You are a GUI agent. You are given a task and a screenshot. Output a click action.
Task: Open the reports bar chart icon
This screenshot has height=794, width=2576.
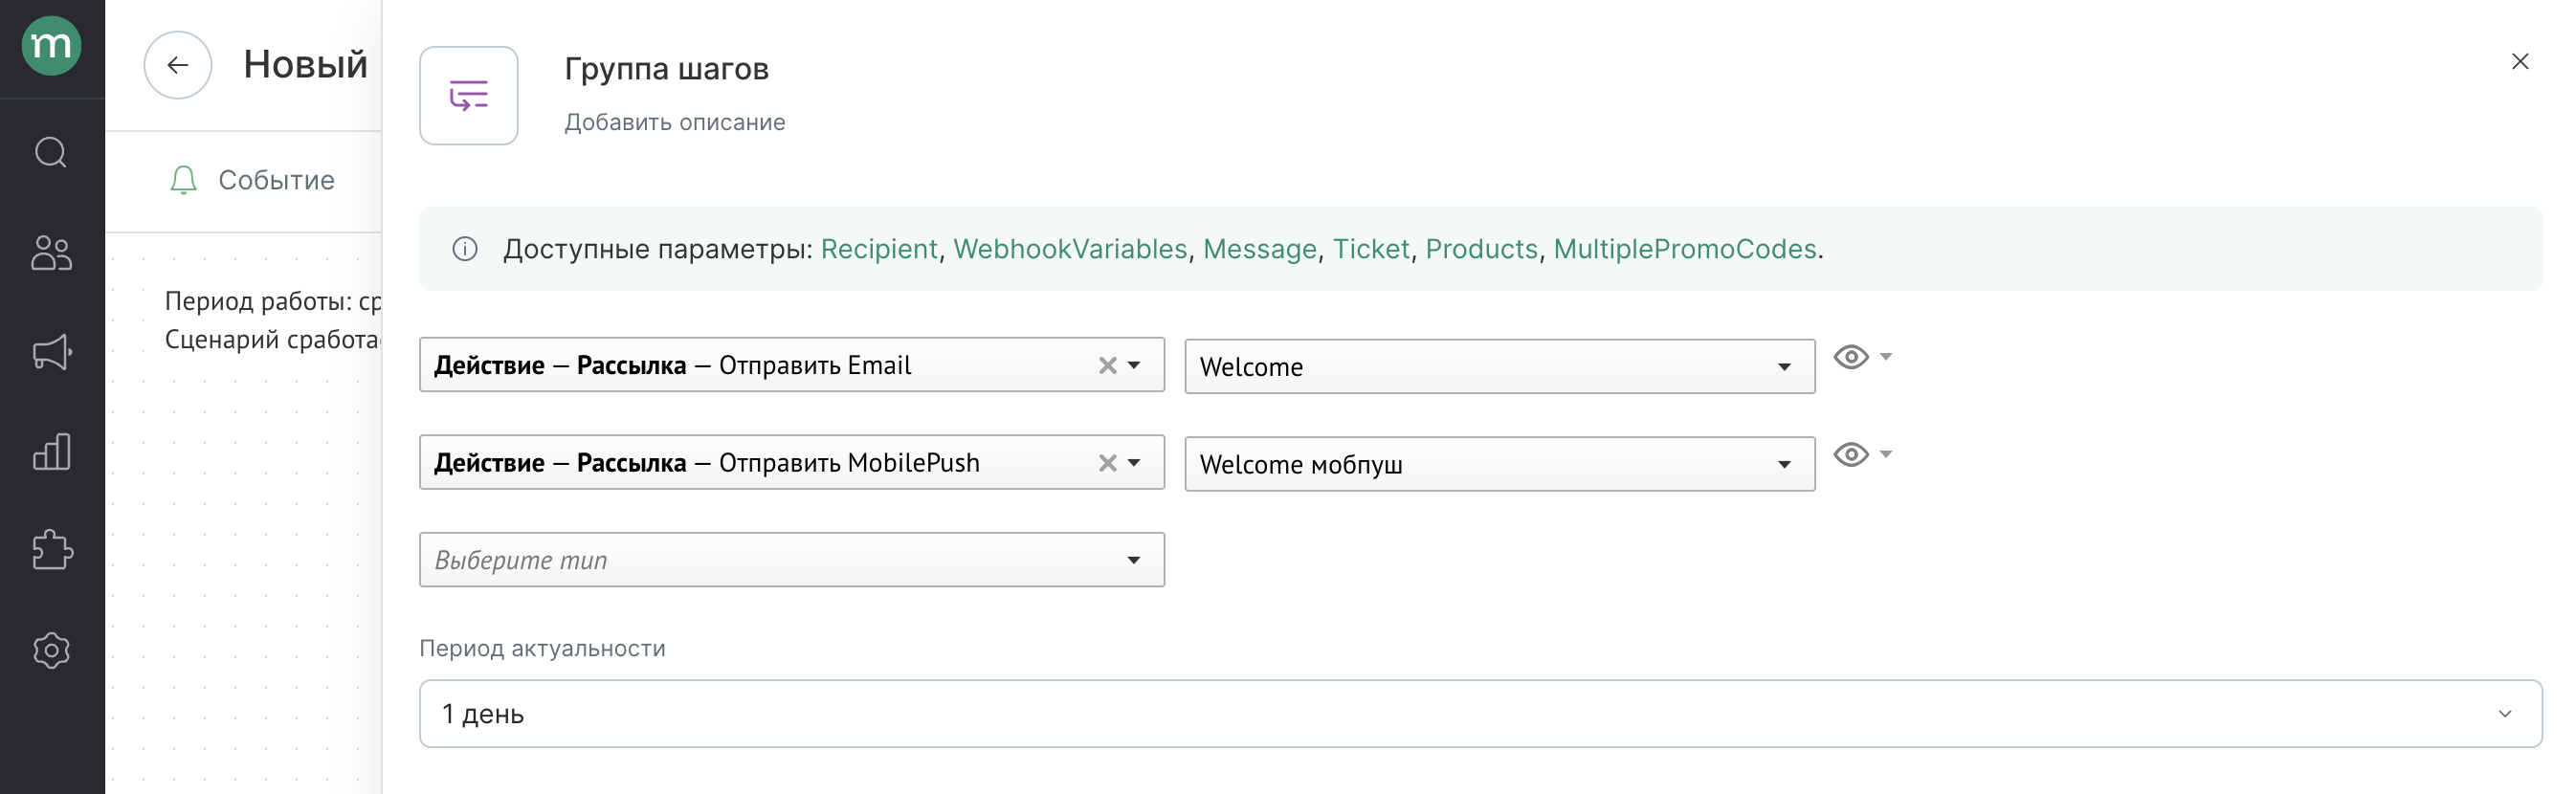51,452
